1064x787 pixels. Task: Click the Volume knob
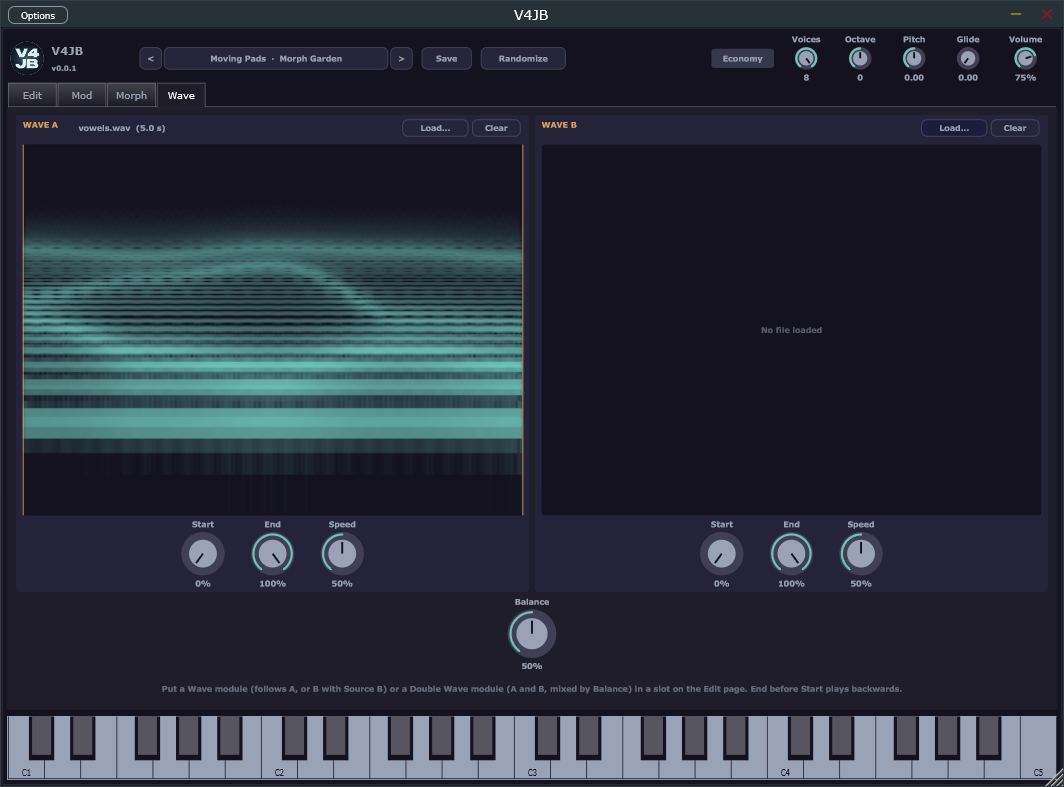(1025, 58)
